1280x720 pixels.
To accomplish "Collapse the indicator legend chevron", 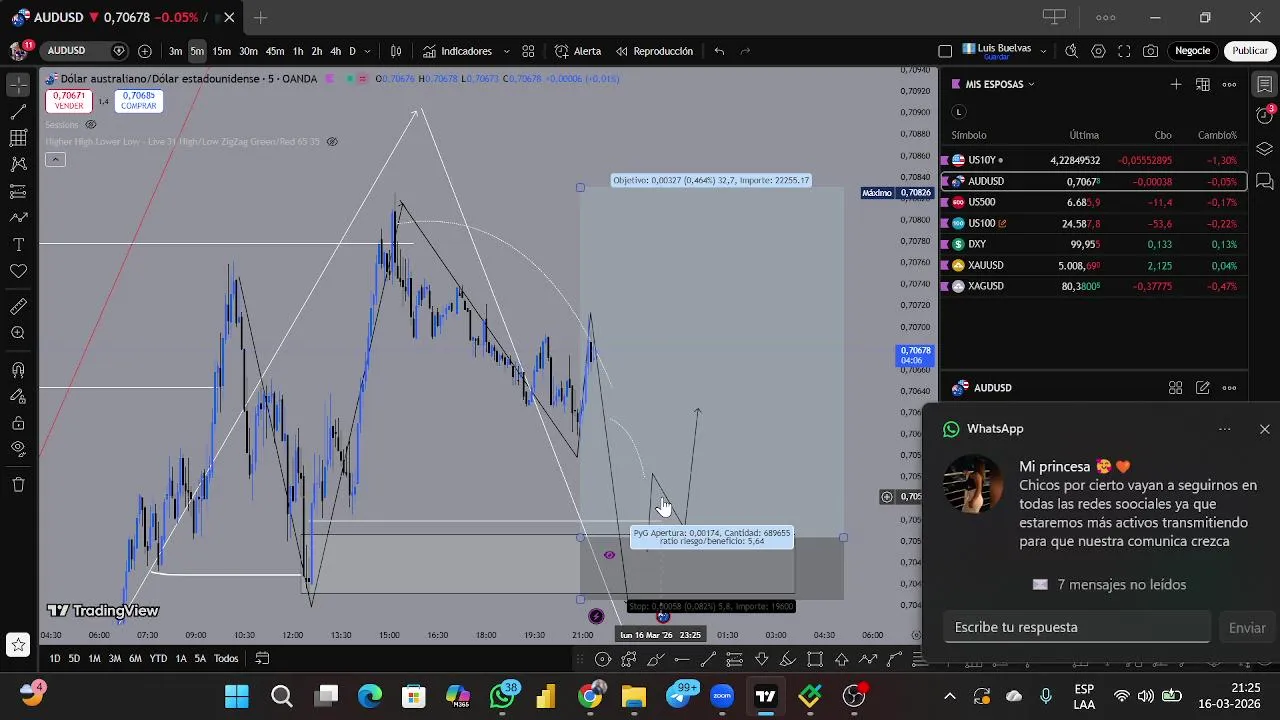I will click(55, 160).
